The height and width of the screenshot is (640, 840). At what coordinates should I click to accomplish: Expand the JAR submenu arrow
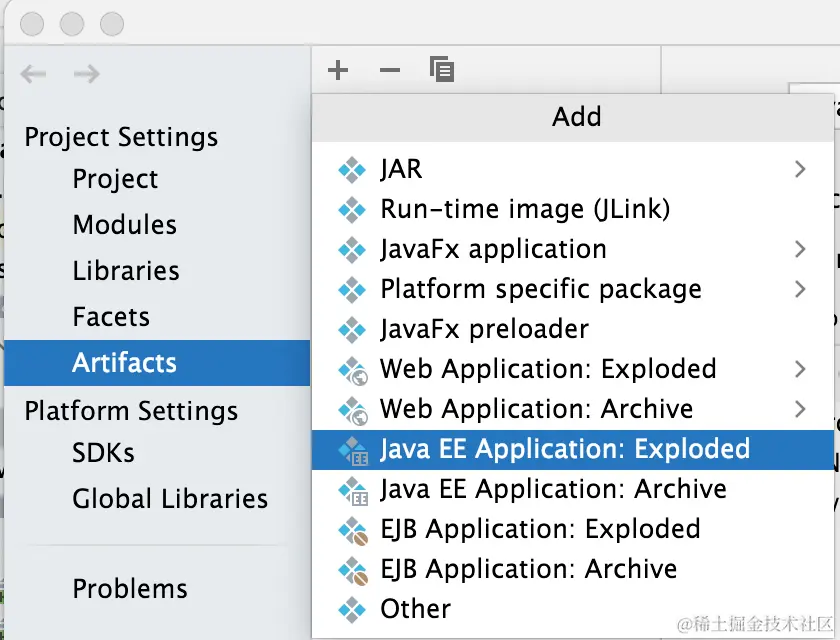tap(800, 169)
